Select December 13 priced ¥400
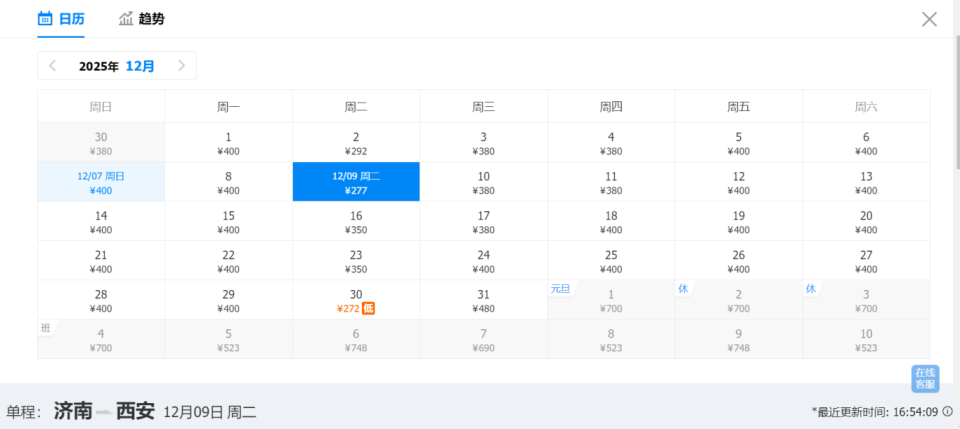This screenshot has width=960, height=429. point(866,182)
